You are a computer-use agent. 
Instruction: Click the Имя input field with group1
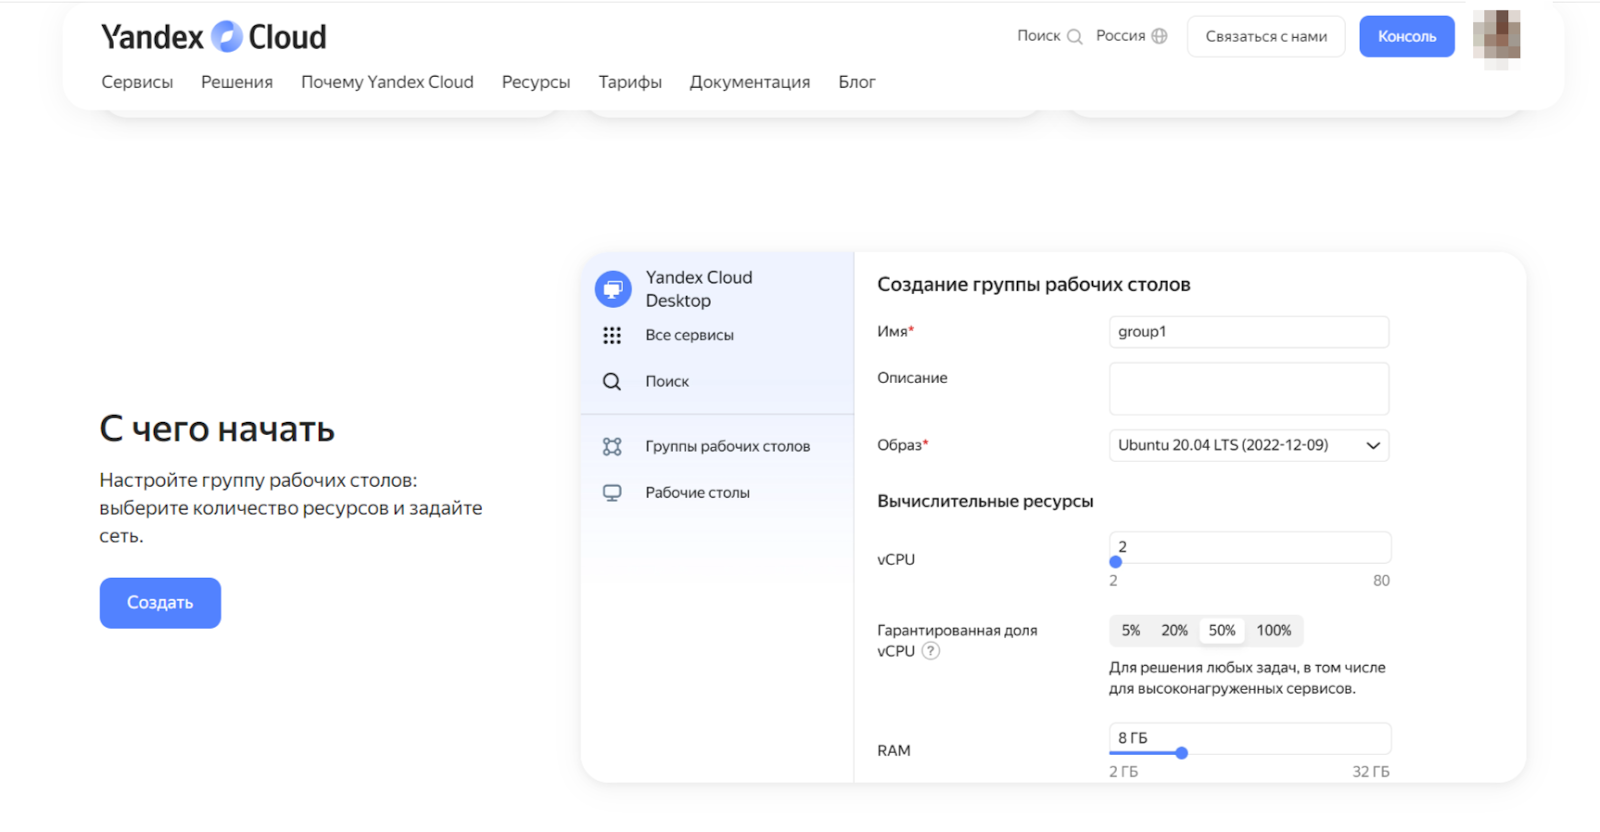tap(1249, 332)
